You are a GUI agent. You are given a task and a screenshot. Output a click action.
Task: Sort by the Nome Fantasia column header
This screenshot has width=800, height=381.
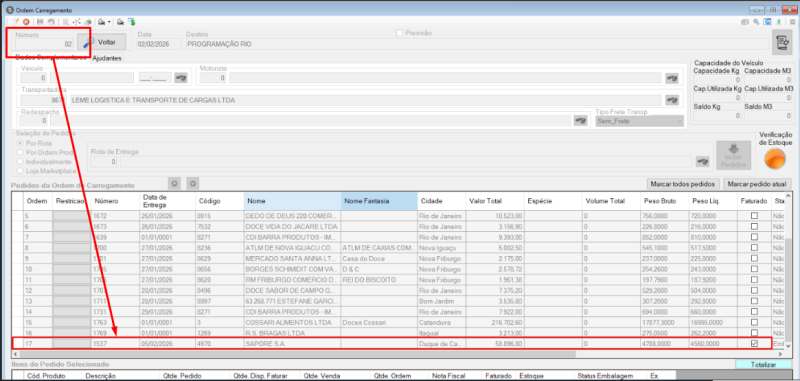(379, 201)
